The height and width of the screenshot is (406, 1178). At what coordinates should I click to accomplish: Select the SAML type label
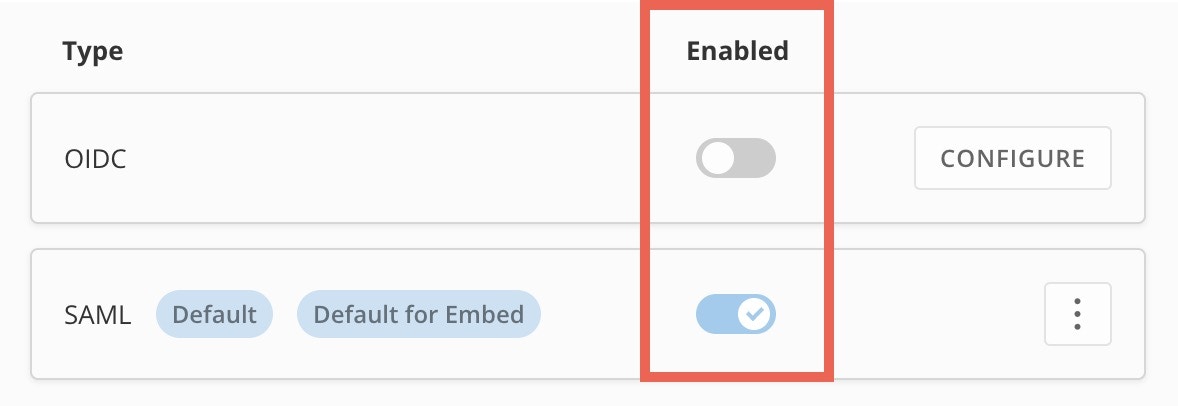pyautogui.click(x=98, y=314)
